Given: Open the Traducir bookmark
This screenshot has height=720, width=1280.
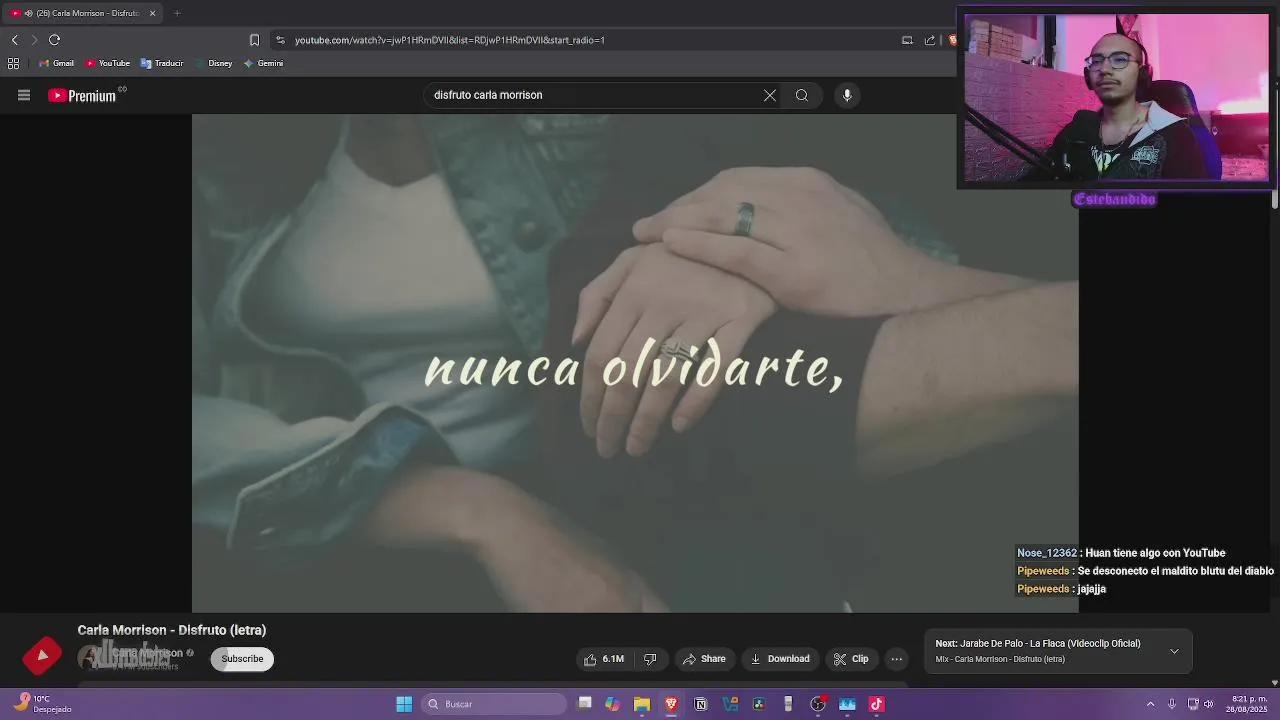Looking at the screenshot, I should coord(161,63).
